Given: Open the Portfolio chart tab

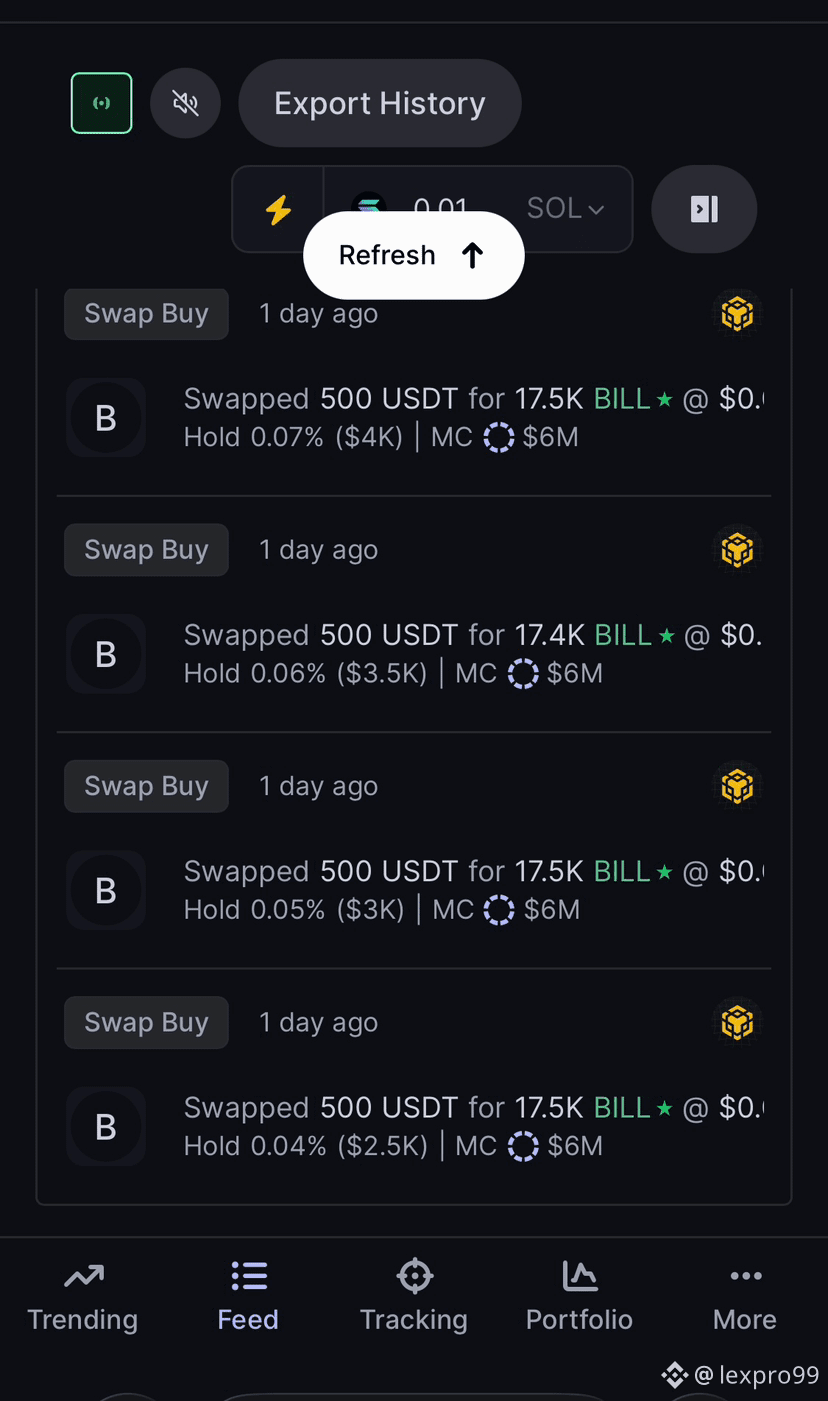Looking at the screenshot, I should click(580, 1297).
